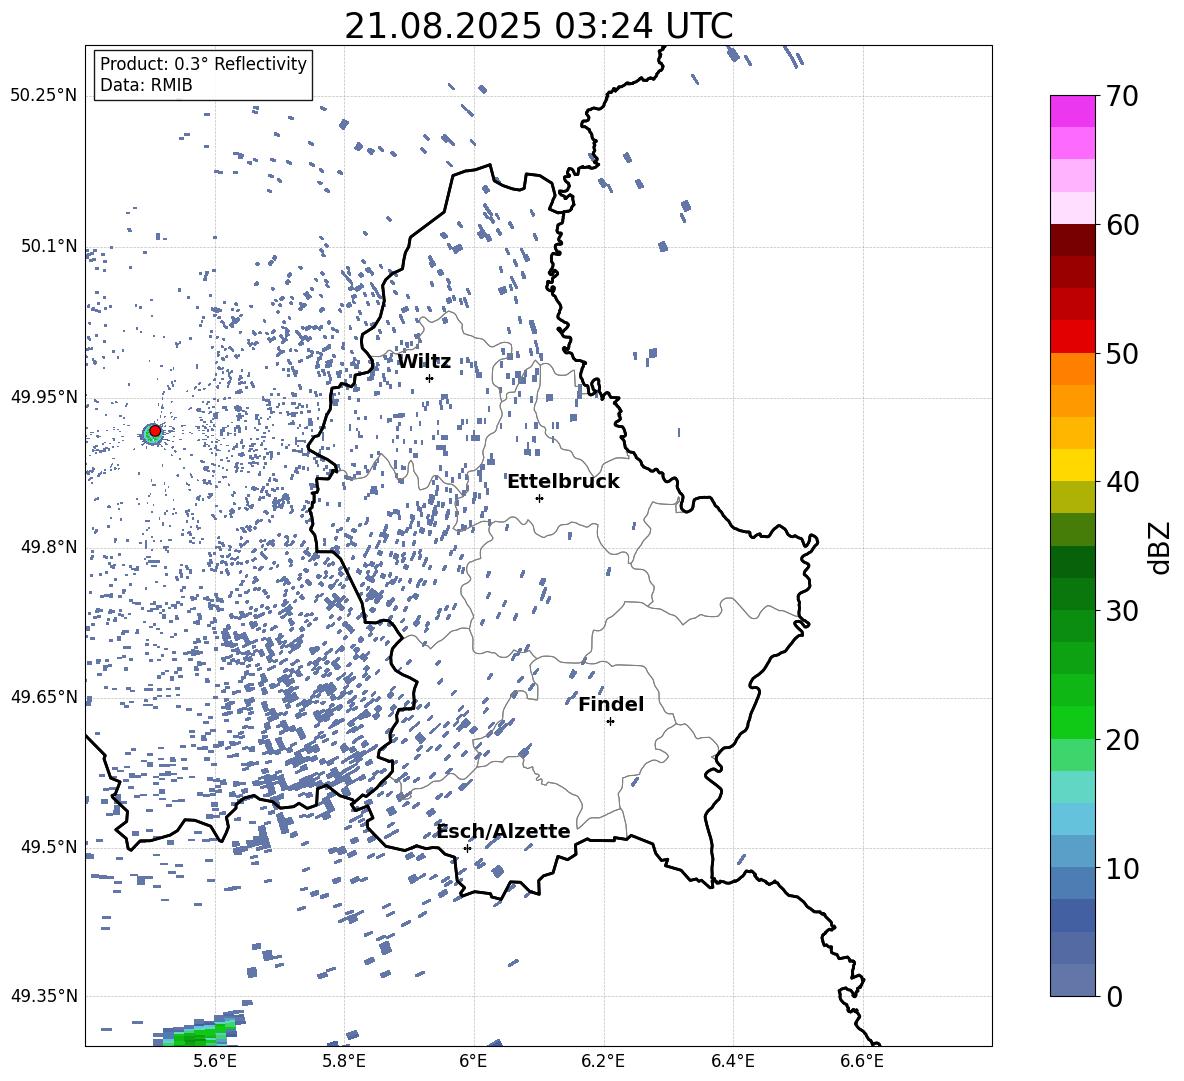Click the red radar site marker
The image size is (1184, 1081).
tap(155, 430)
